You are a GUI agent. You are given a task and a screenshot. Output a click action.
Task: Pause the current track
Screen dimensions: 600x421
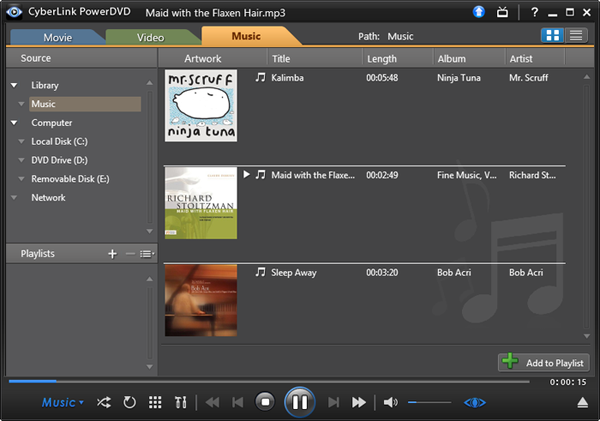(x=300, y=402)
